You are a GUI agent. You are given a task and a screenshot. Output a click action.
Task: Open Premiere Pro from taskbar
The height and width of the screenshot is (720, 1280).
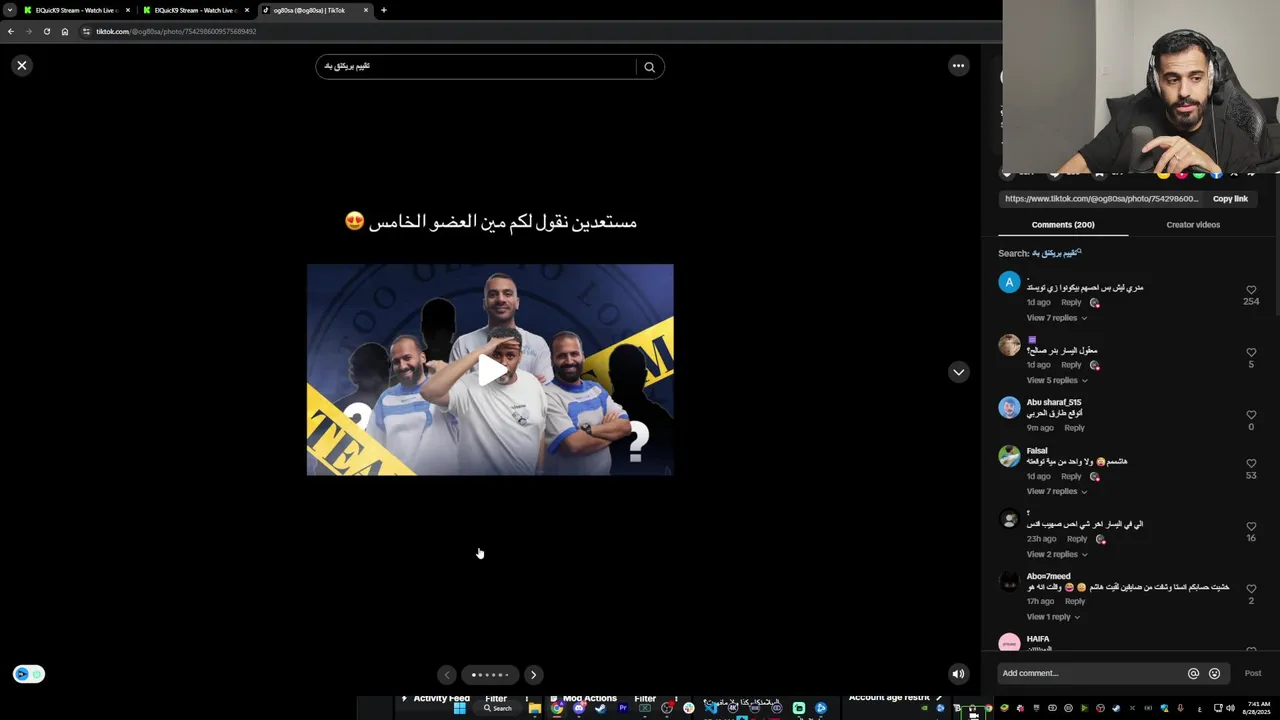623,708
